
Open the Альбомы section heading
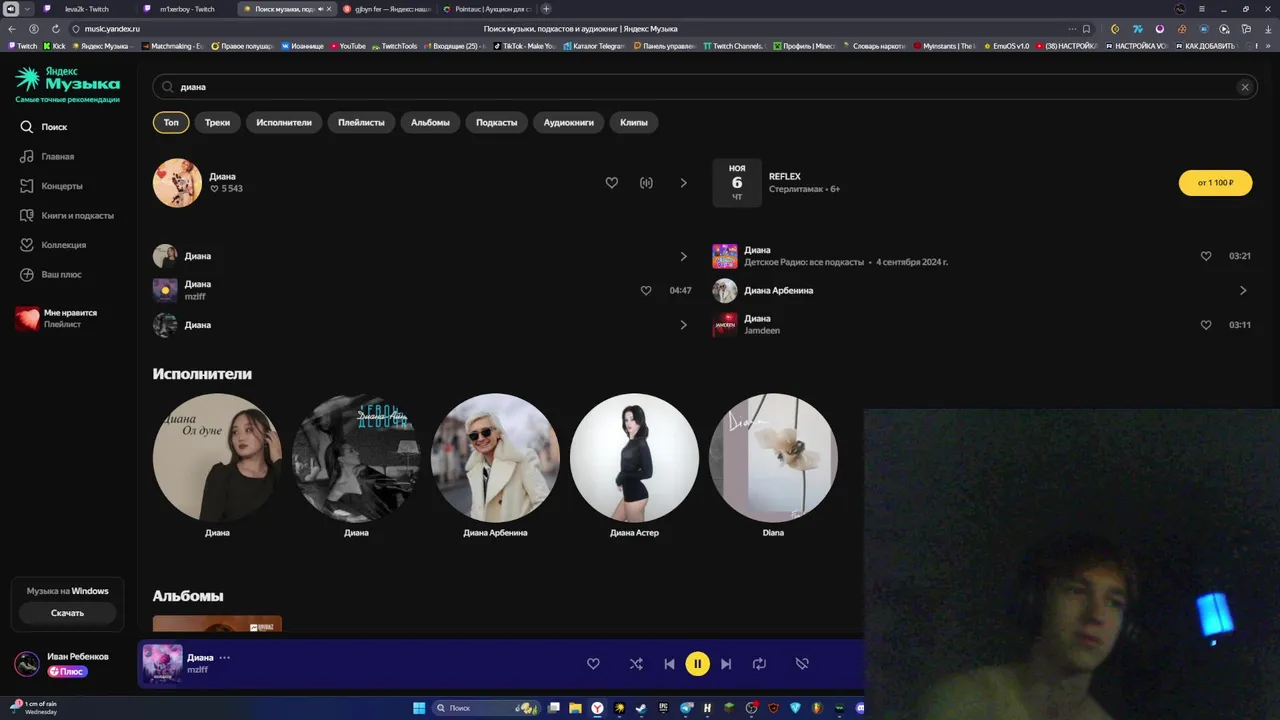pos(188,596)
